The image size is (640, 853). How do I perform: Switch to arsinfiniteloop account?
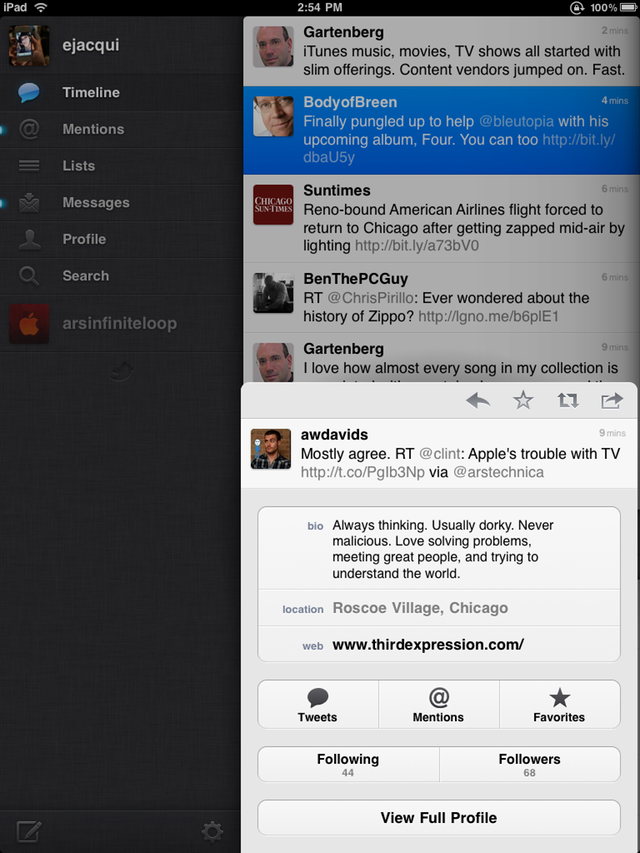coord(119,324)
